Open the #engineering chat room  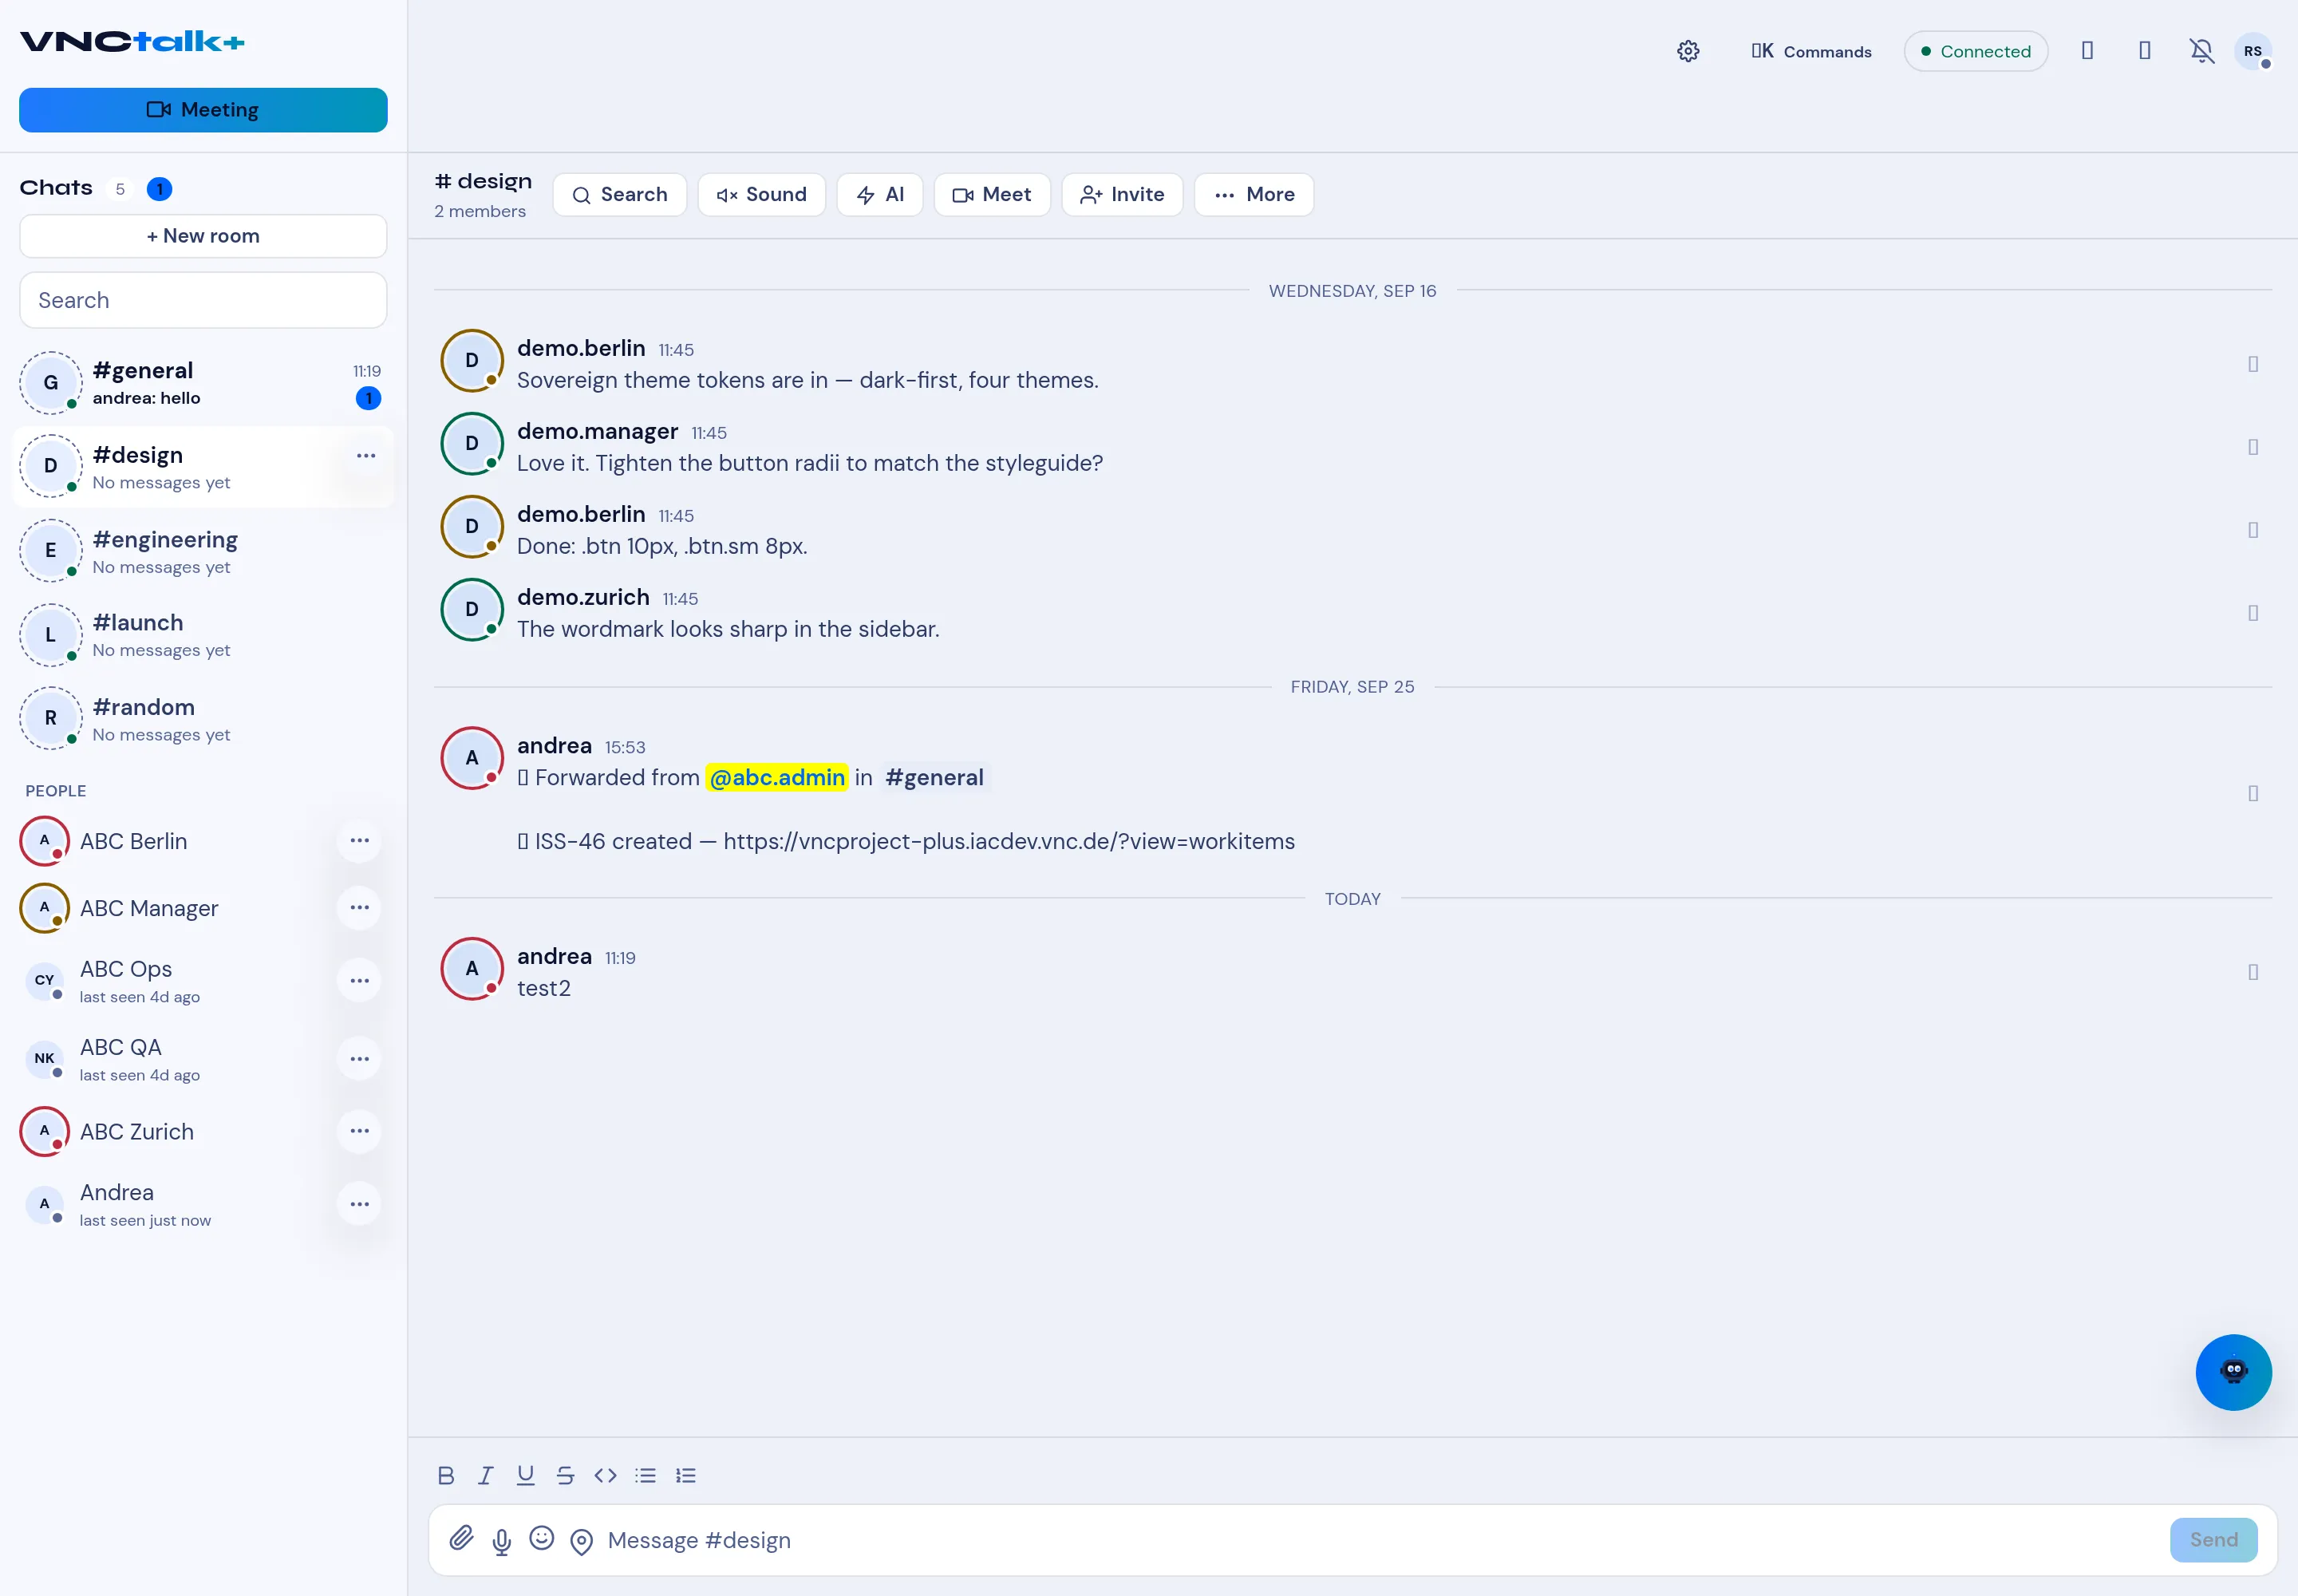click(x=202, y=551)
